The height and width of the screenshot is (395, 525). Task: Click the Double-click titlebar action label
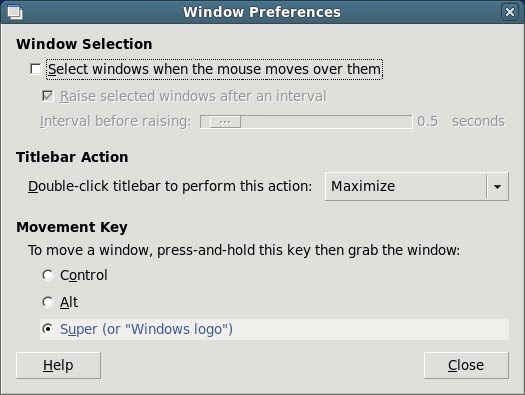click(x=170, y=186)
